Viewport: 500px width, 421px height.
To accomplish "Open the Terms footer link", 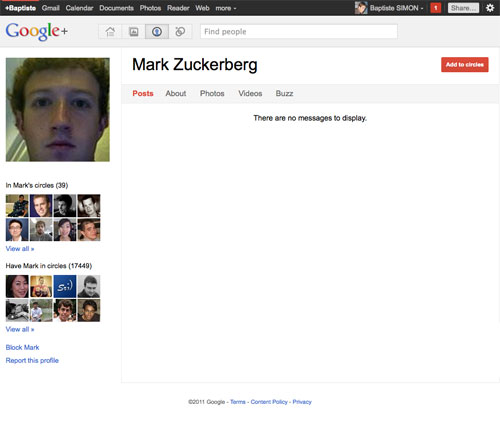I will (238, 402).
